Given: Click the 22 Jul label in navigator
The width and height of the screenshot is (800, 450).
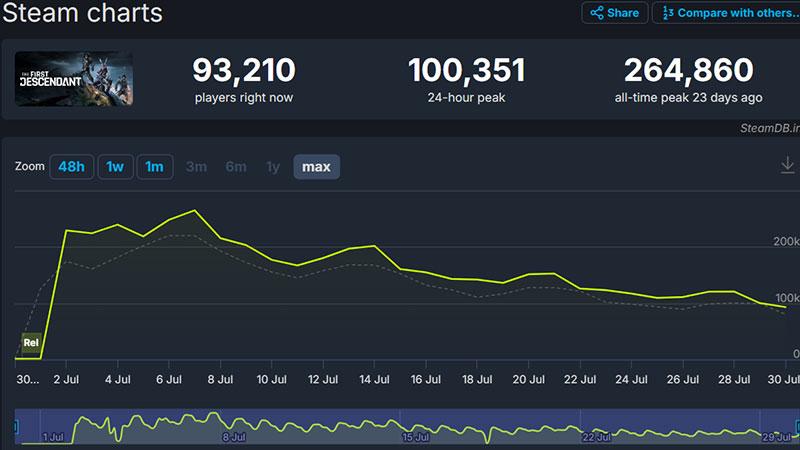Looking at the screenshot, I should coord(596,437).
